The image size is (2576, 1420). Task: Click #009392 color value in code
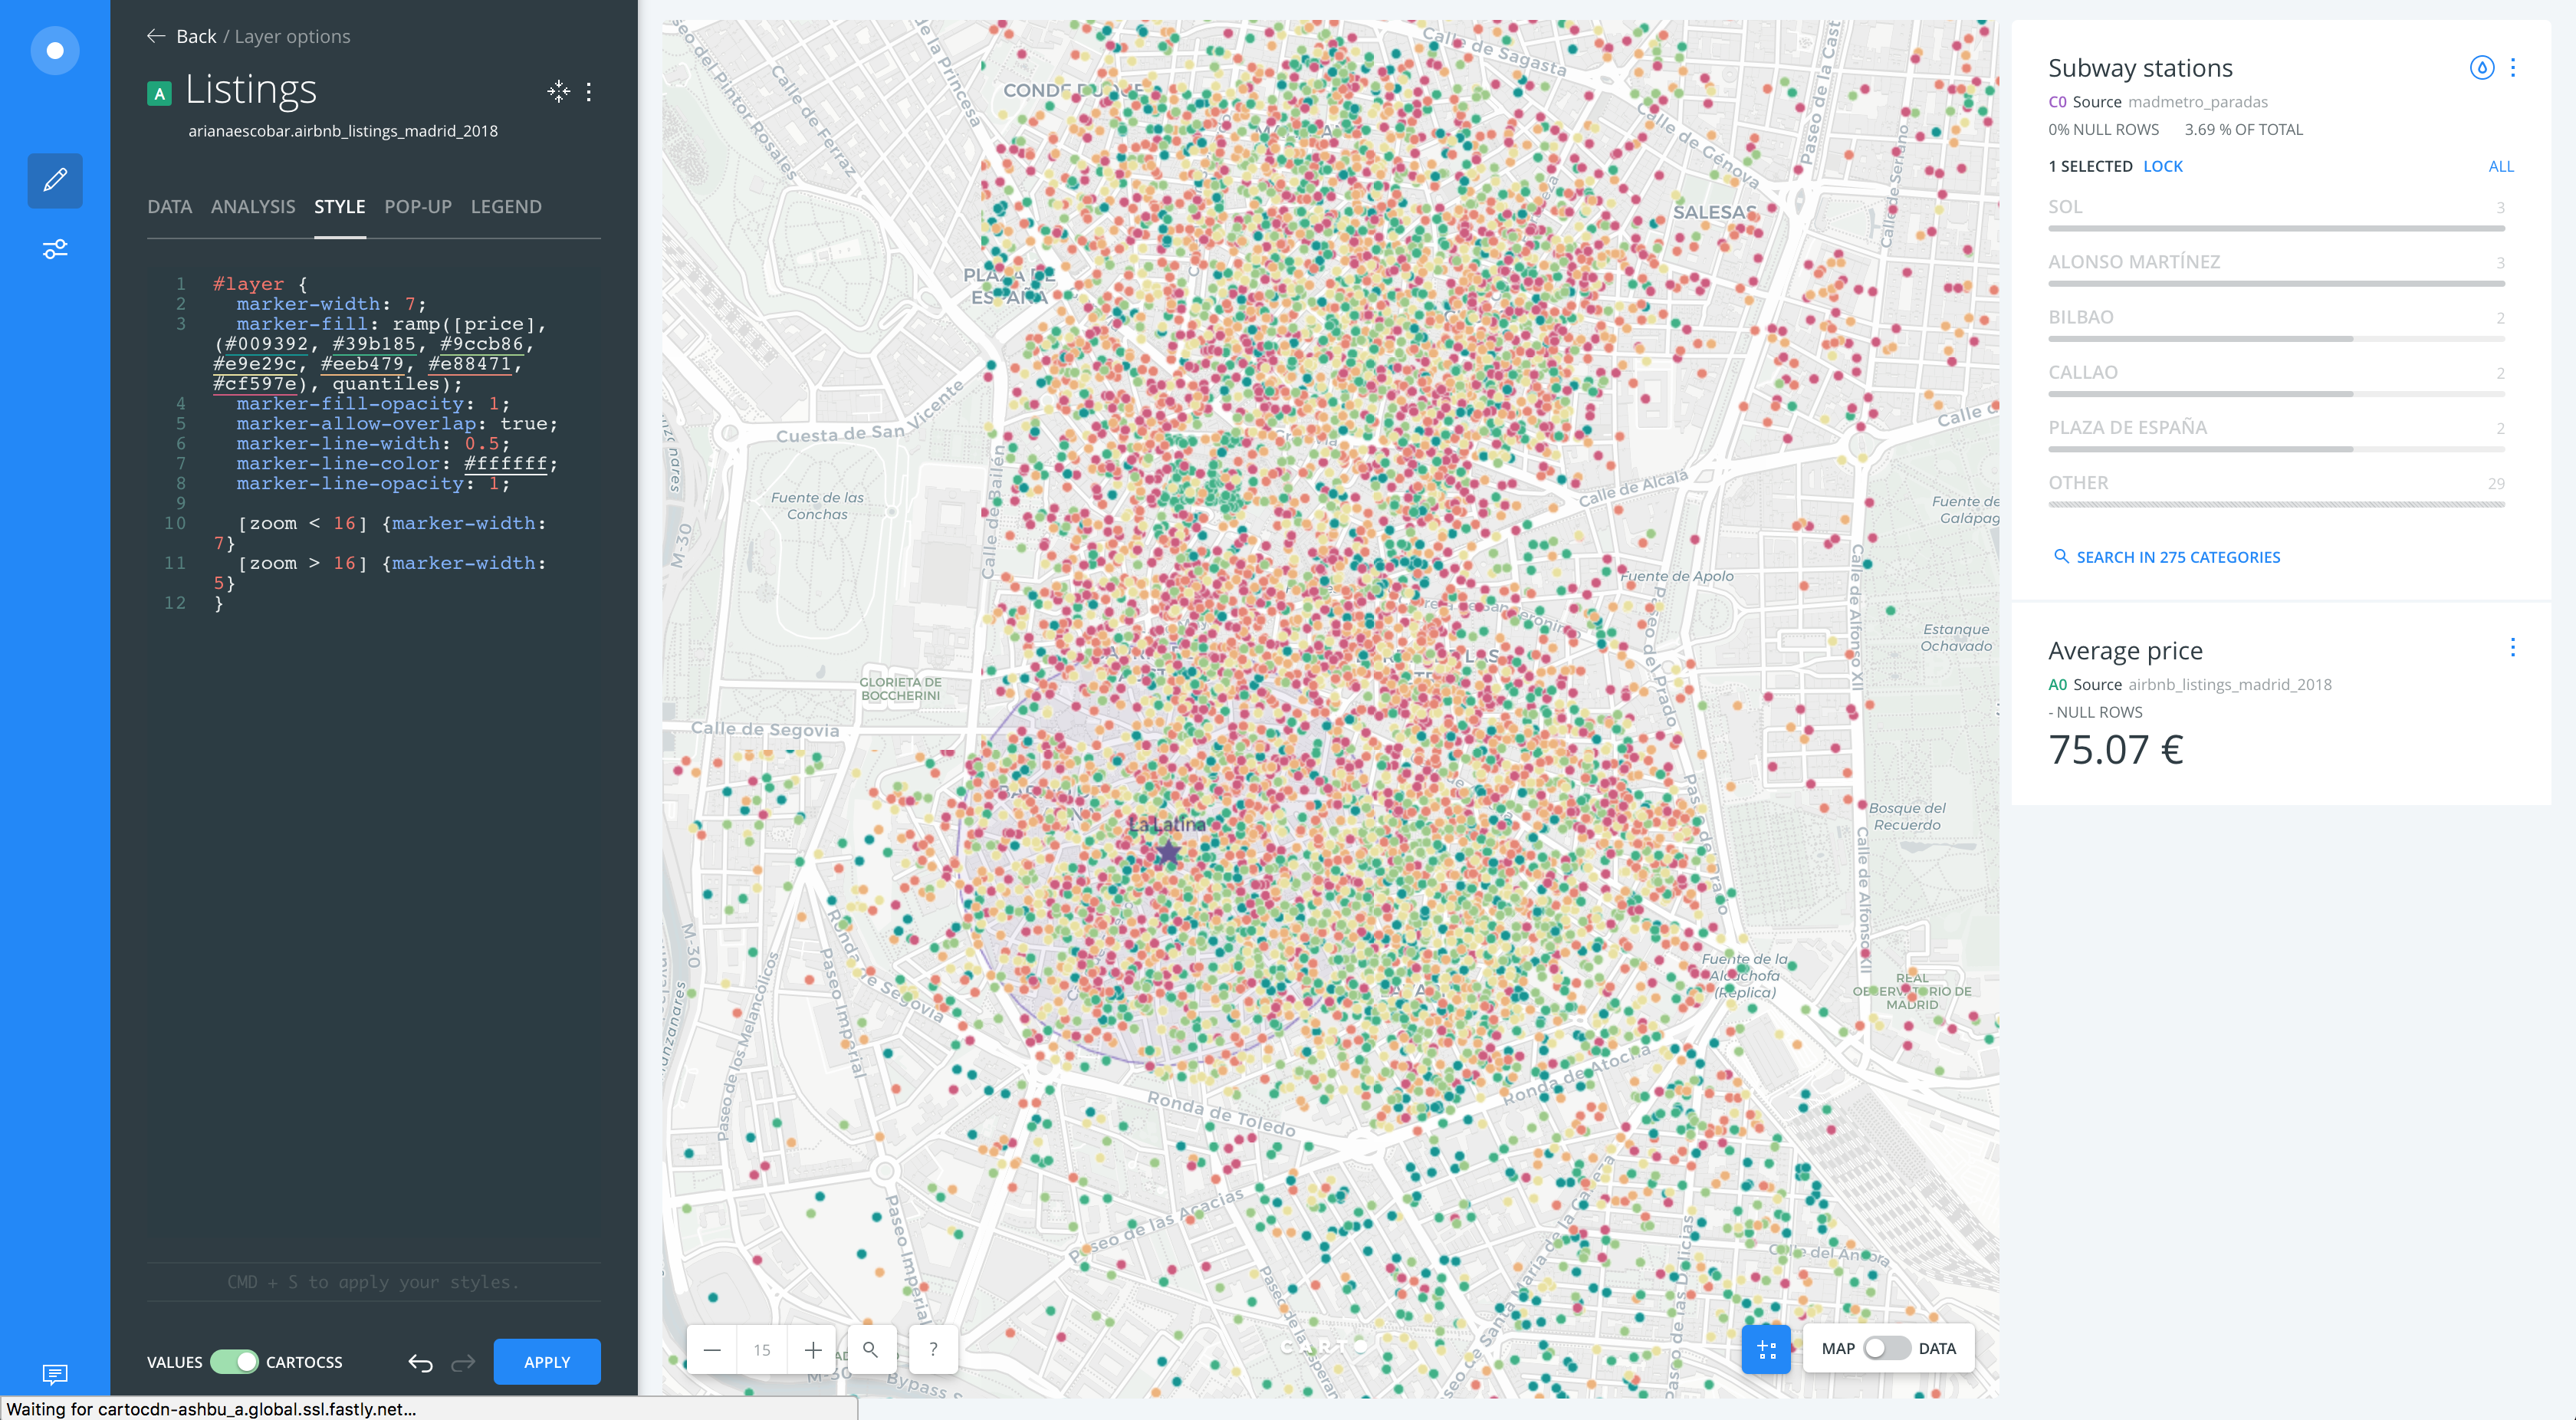[x=266, y=344]
